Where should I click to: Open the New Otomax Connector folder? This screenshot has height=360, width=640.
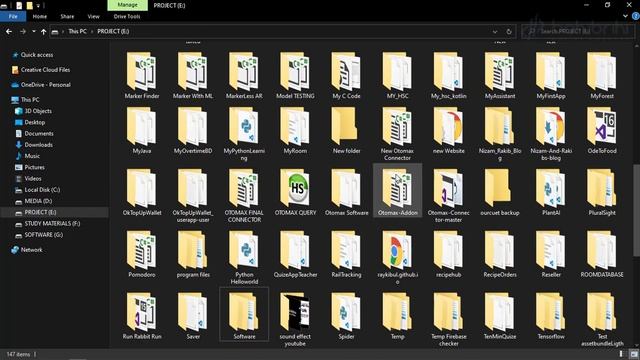397,134
